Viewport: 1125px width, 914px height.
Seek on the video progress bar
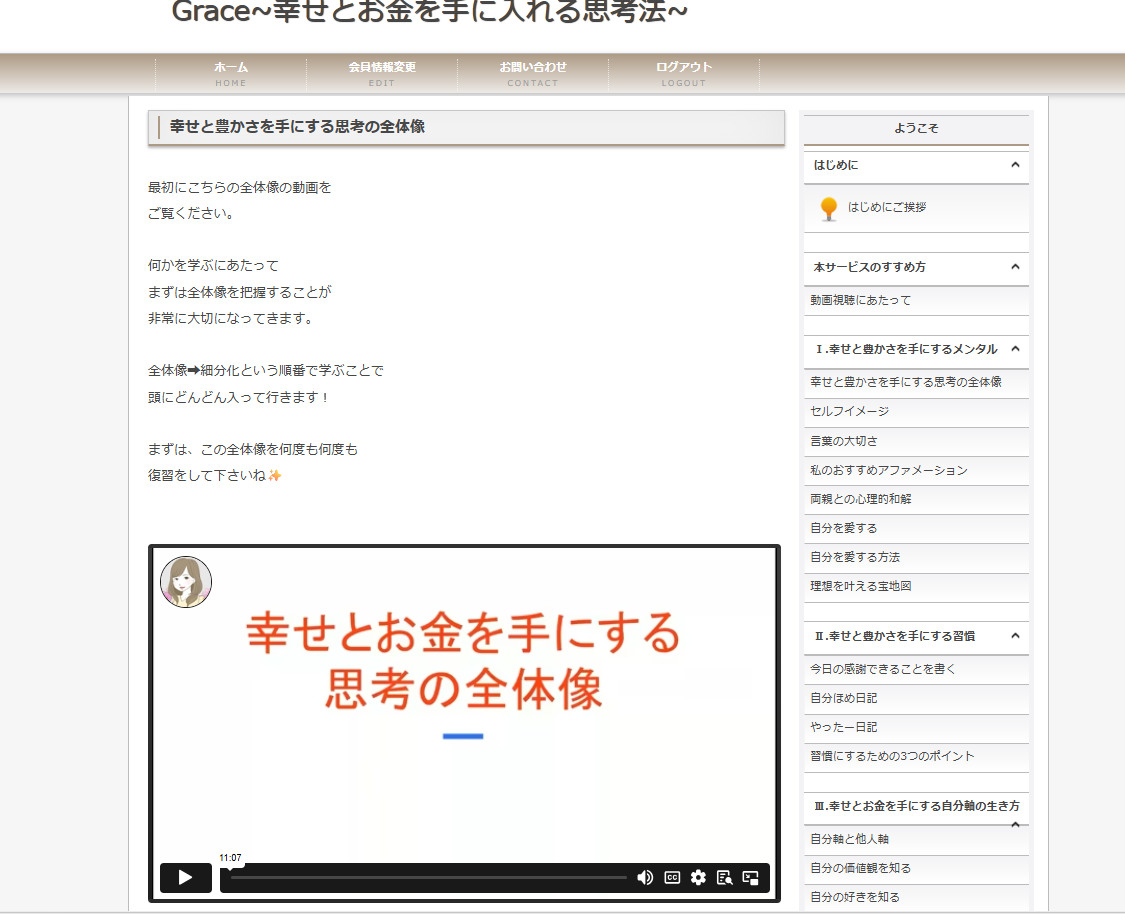coord(428,877)
